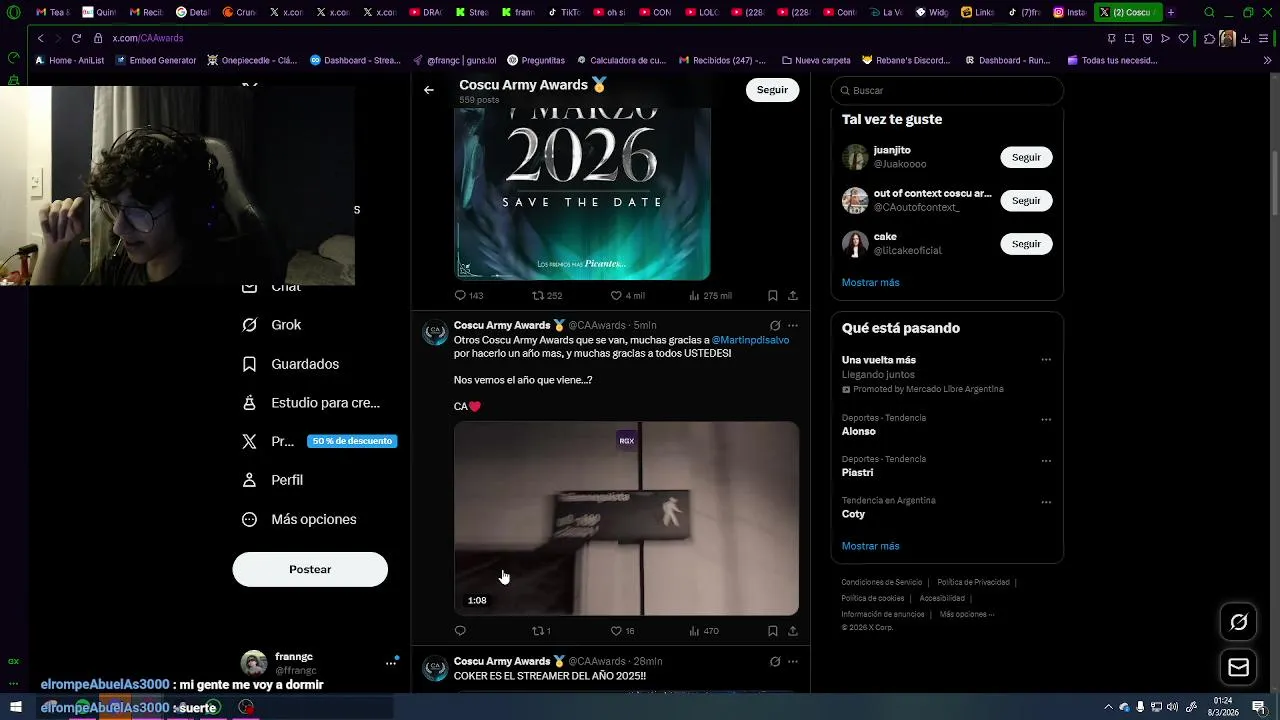The image size is (1280, 720).
Task: Open Grok from the sidebar
Action: click(272, 325)
